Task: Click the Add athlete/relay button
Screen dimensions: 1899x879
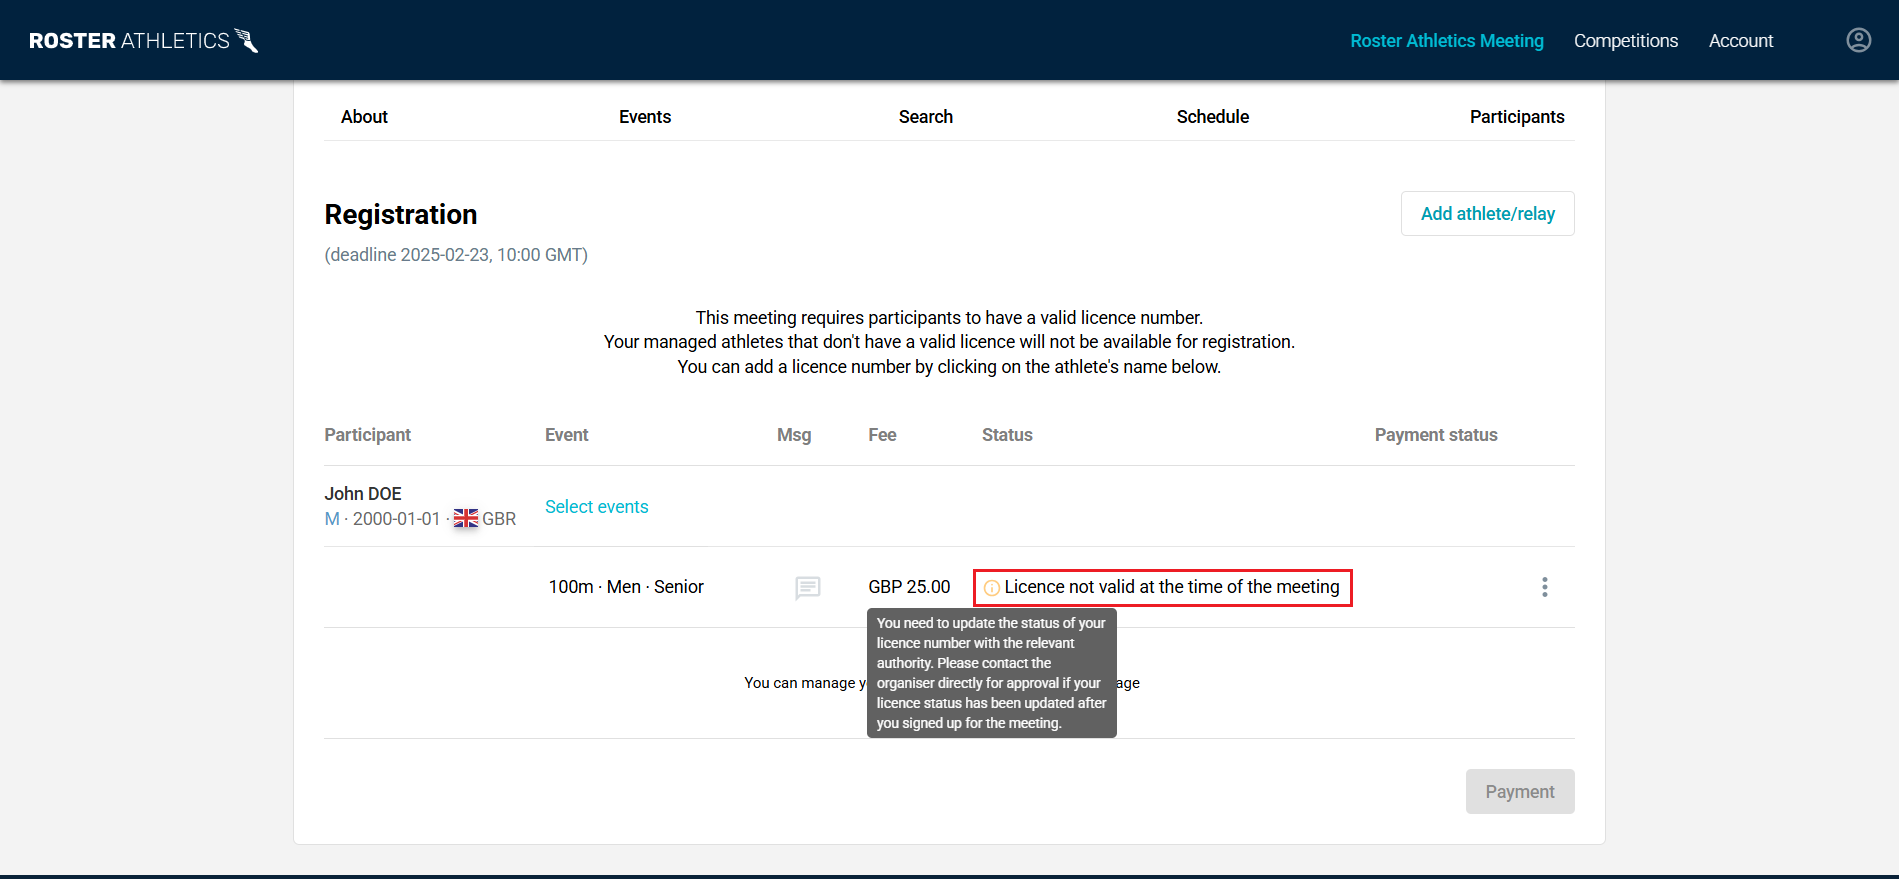Action: pos(1488,214)
